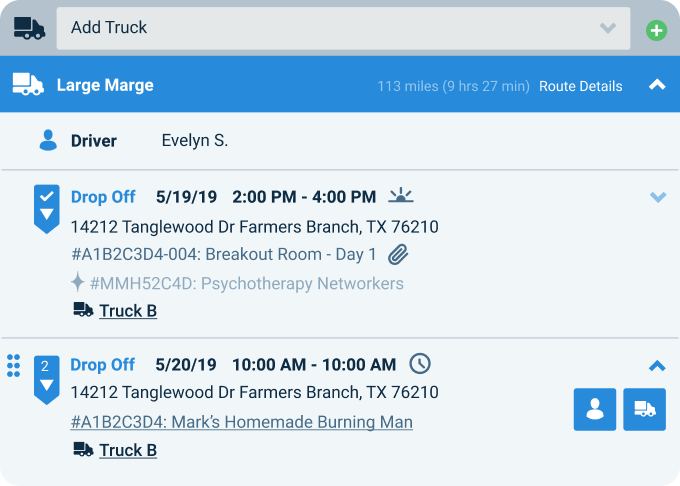Open Mark's Homemade Burning Man order link
The width and height of the screenshot is (680, 486).
(x=242, y=422)
